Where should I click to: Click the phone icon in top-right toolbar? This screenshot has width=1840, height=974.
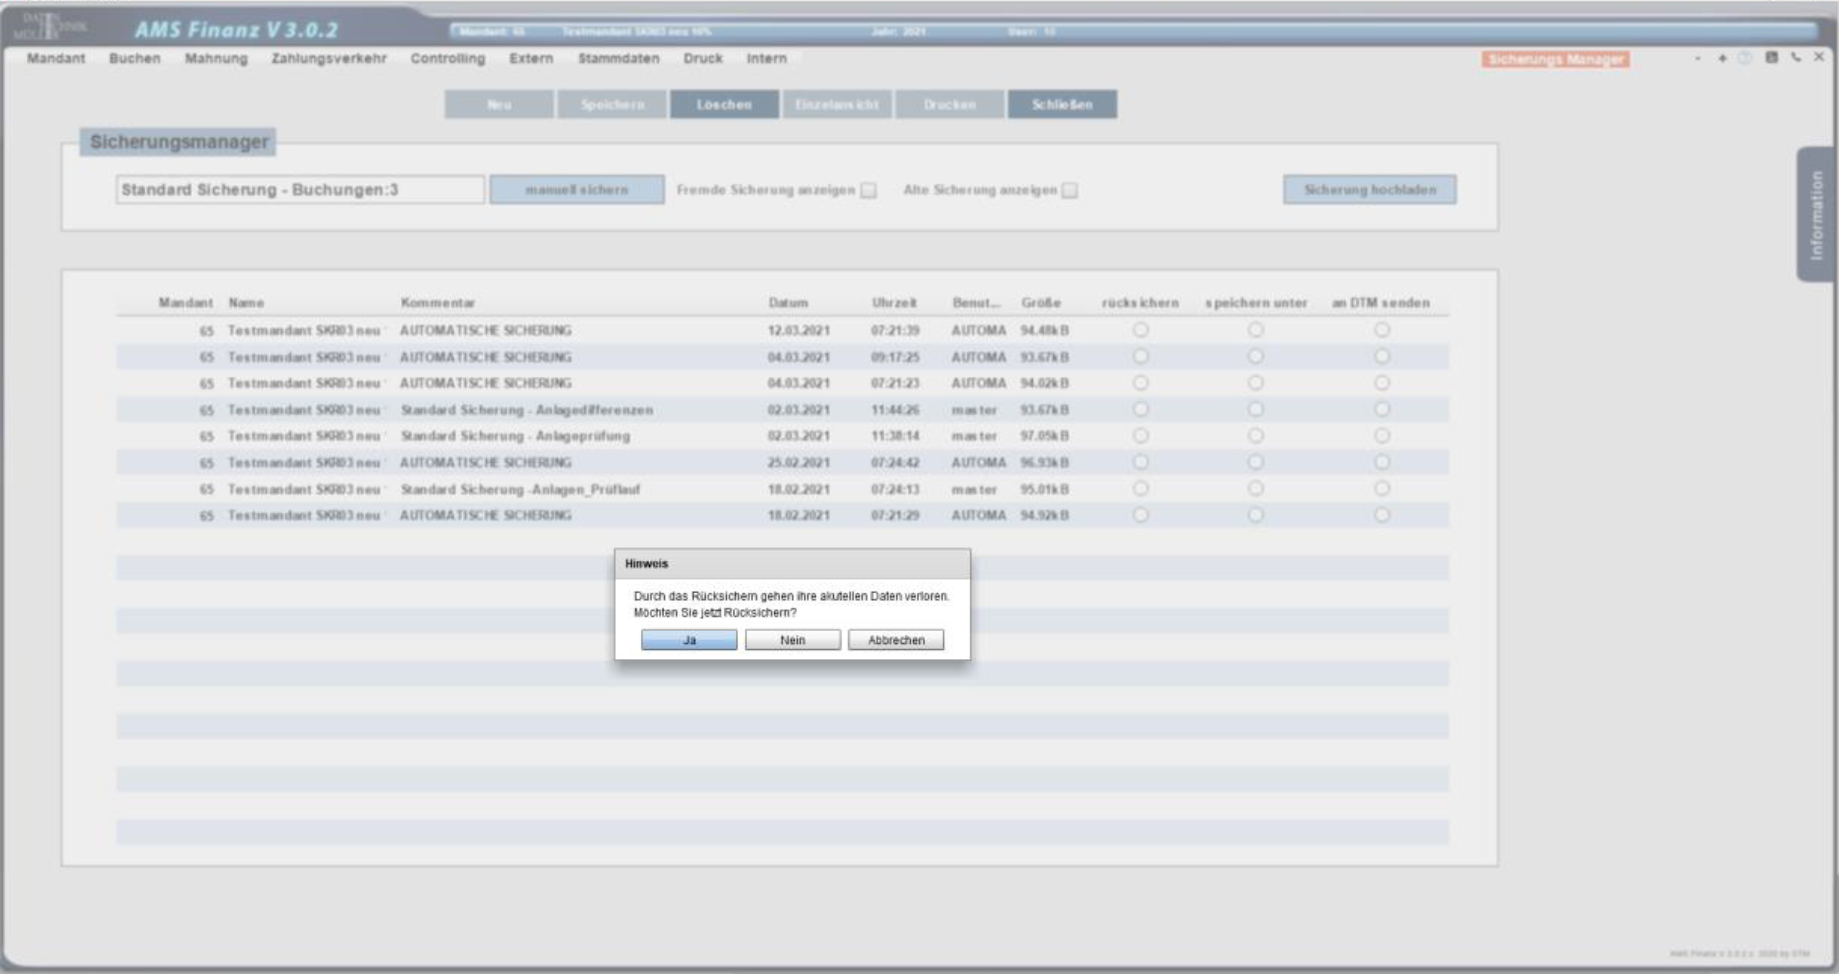click(1796, 58)
